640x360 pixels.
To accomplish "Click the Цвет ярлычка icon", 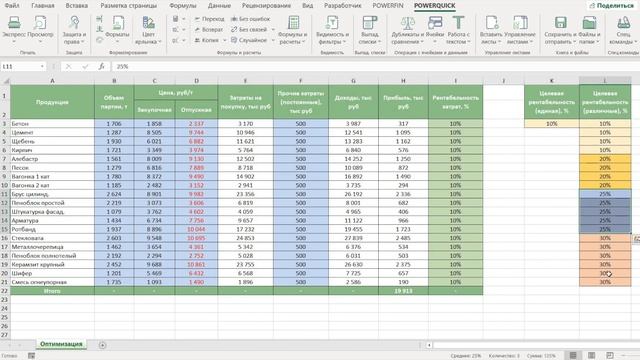I will point(148,23).
